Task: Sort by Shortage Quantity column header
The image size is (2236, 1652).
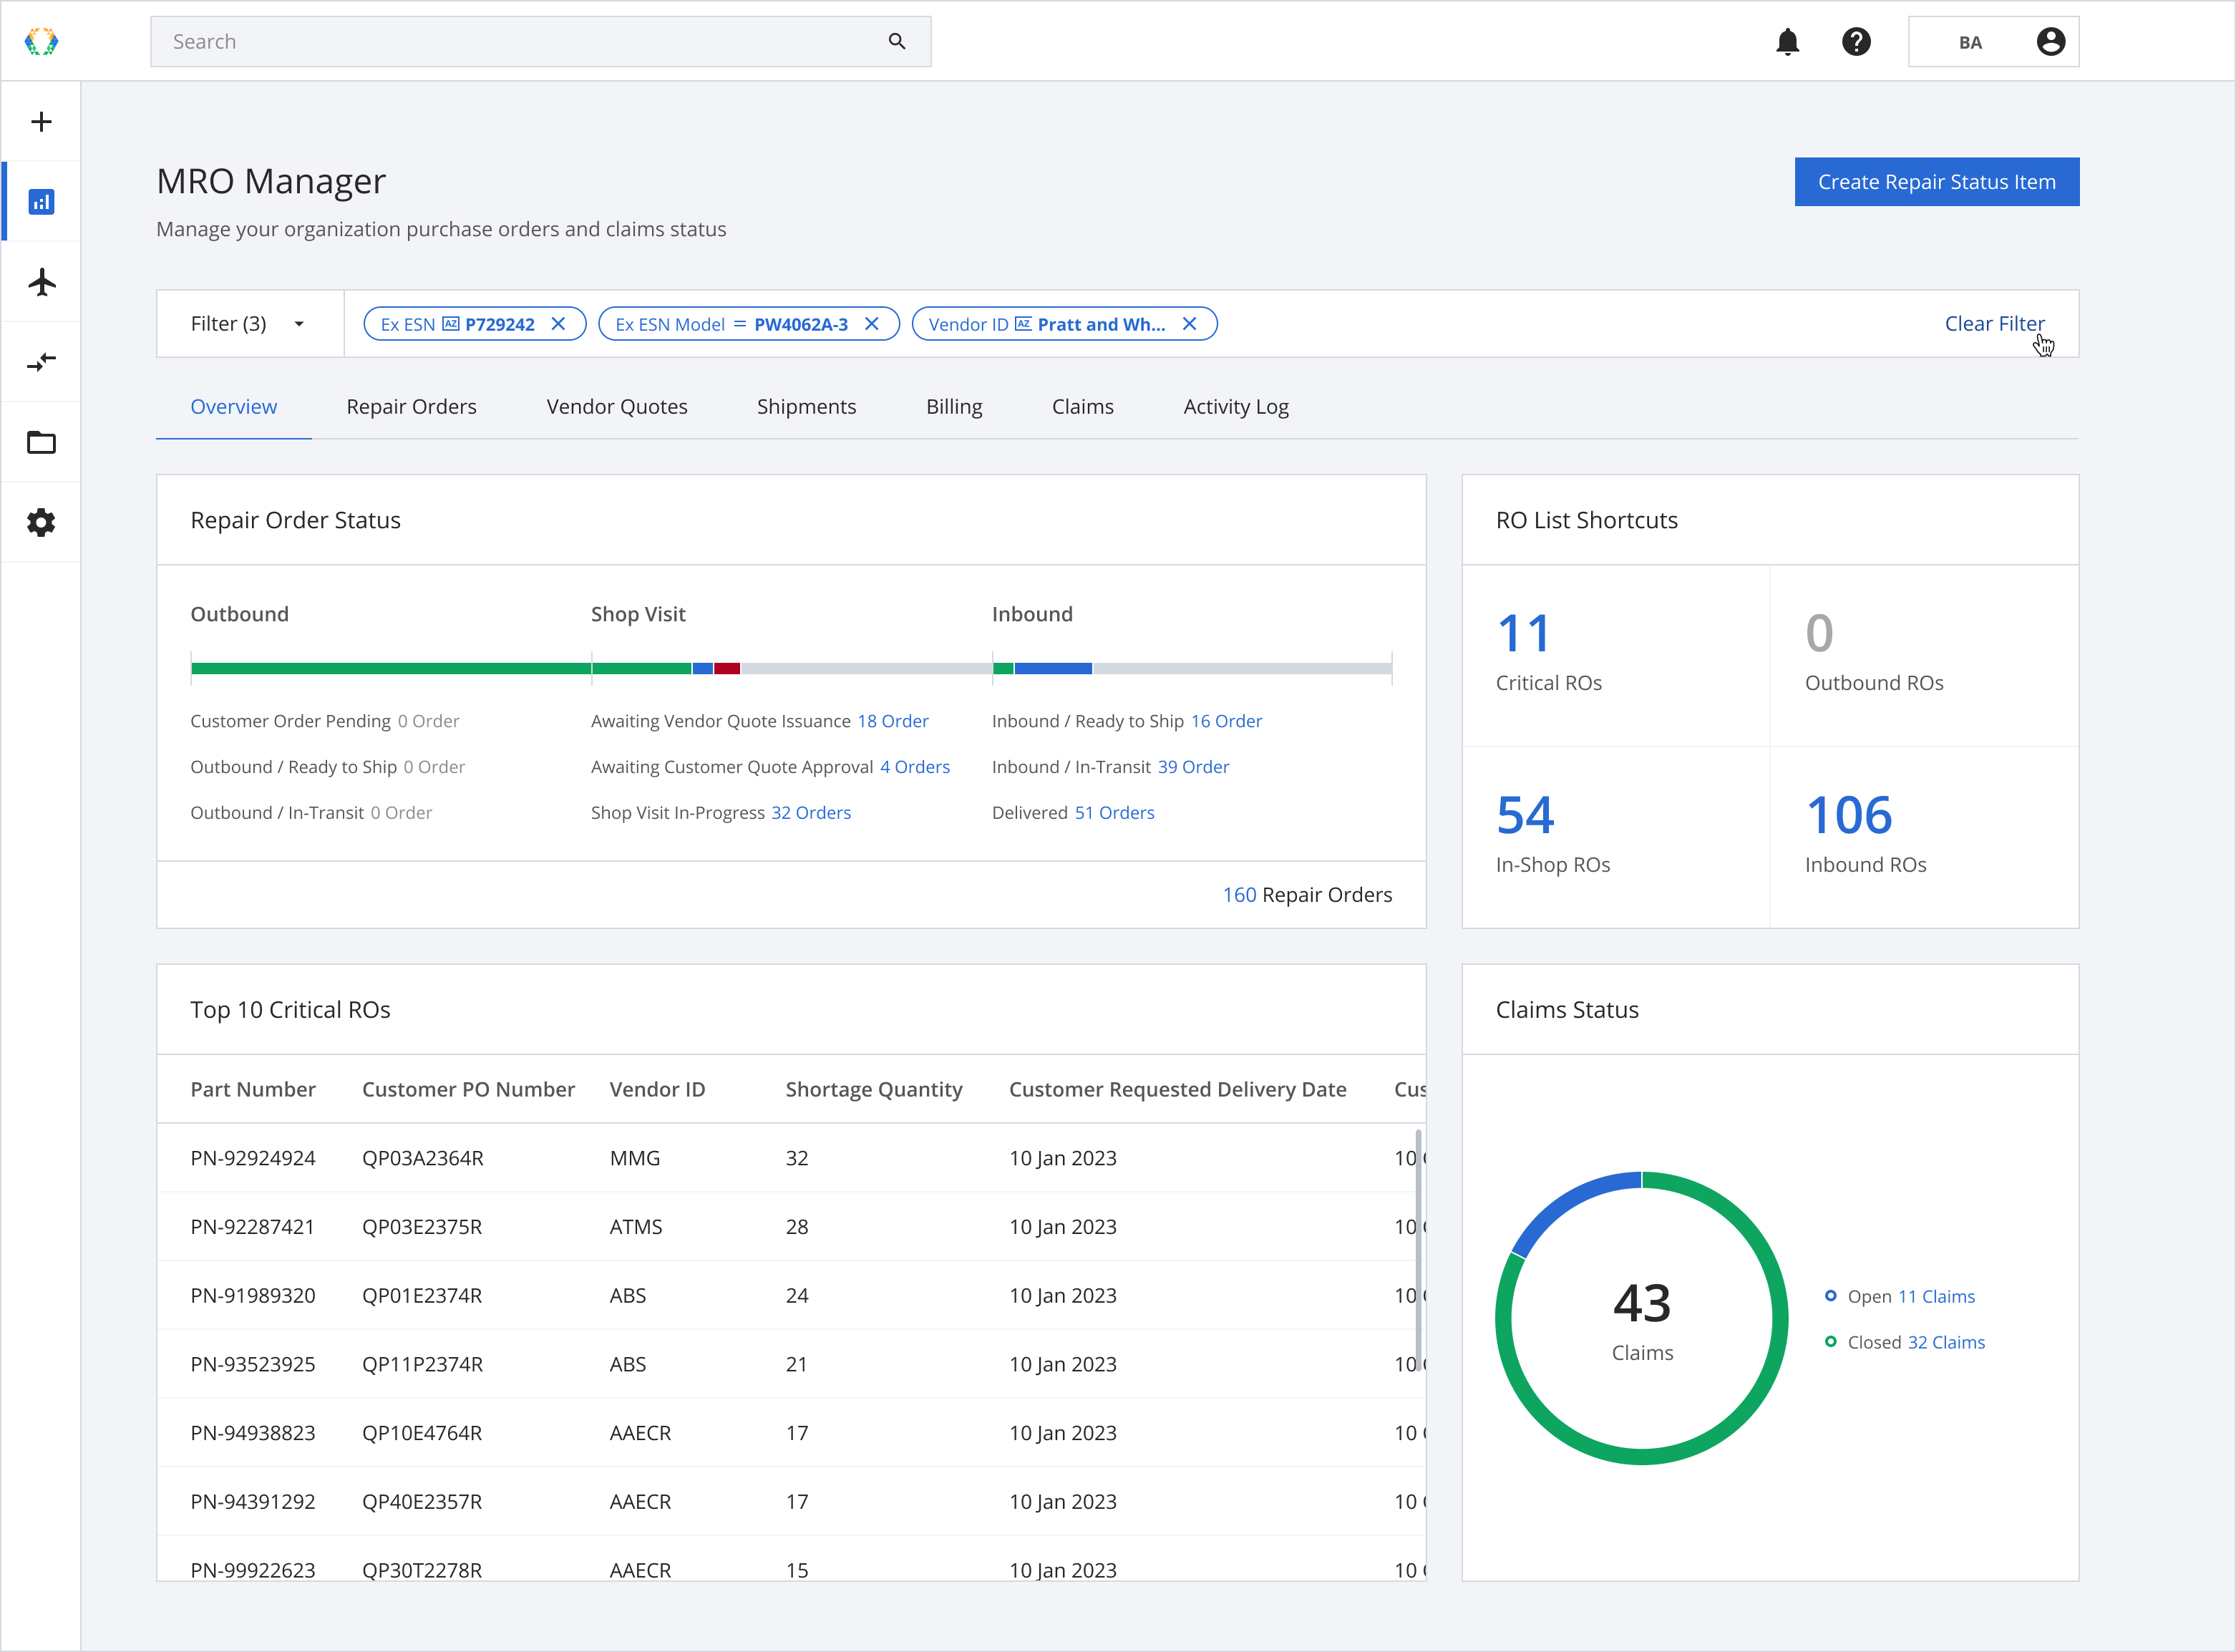Action: [x=874, y=1089]
